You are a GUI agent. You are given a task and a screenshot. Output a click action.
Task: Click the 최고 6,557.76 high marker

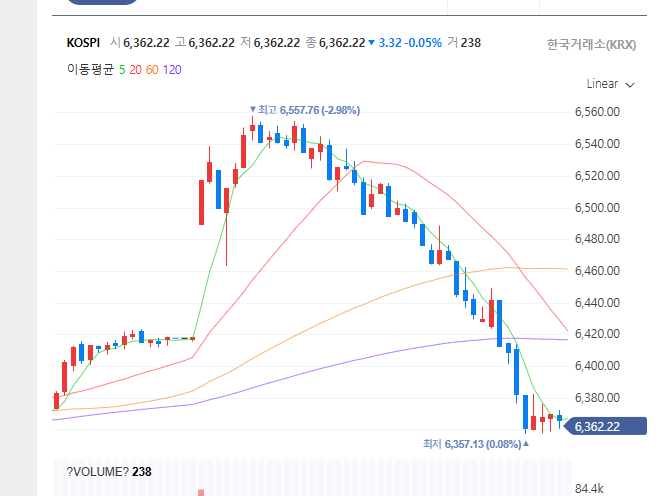coord(305,110)
